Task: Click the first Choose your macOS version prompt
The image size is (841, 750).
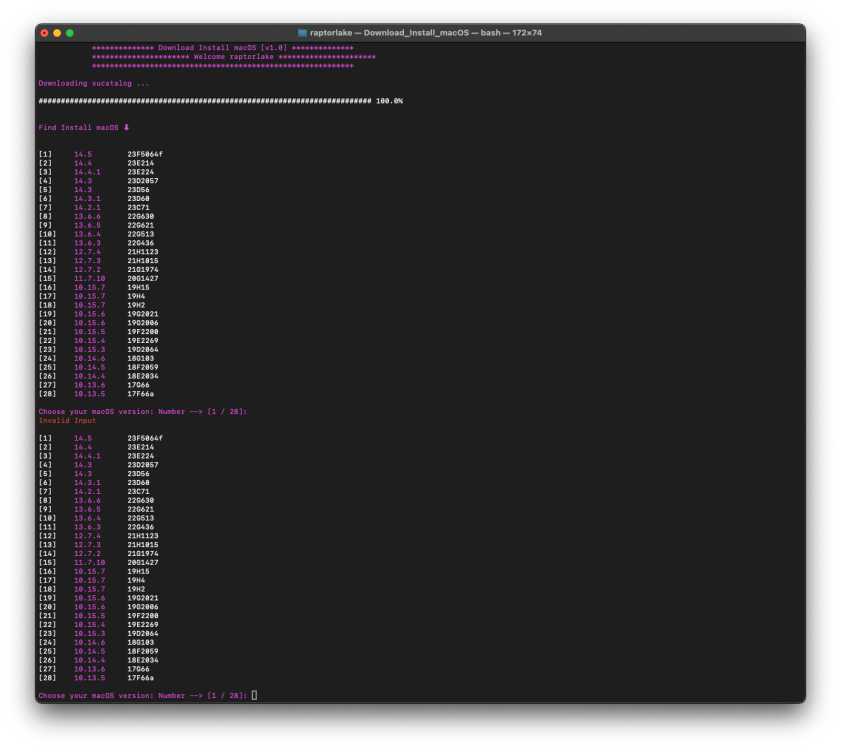Action: click(x=143, y=411)
